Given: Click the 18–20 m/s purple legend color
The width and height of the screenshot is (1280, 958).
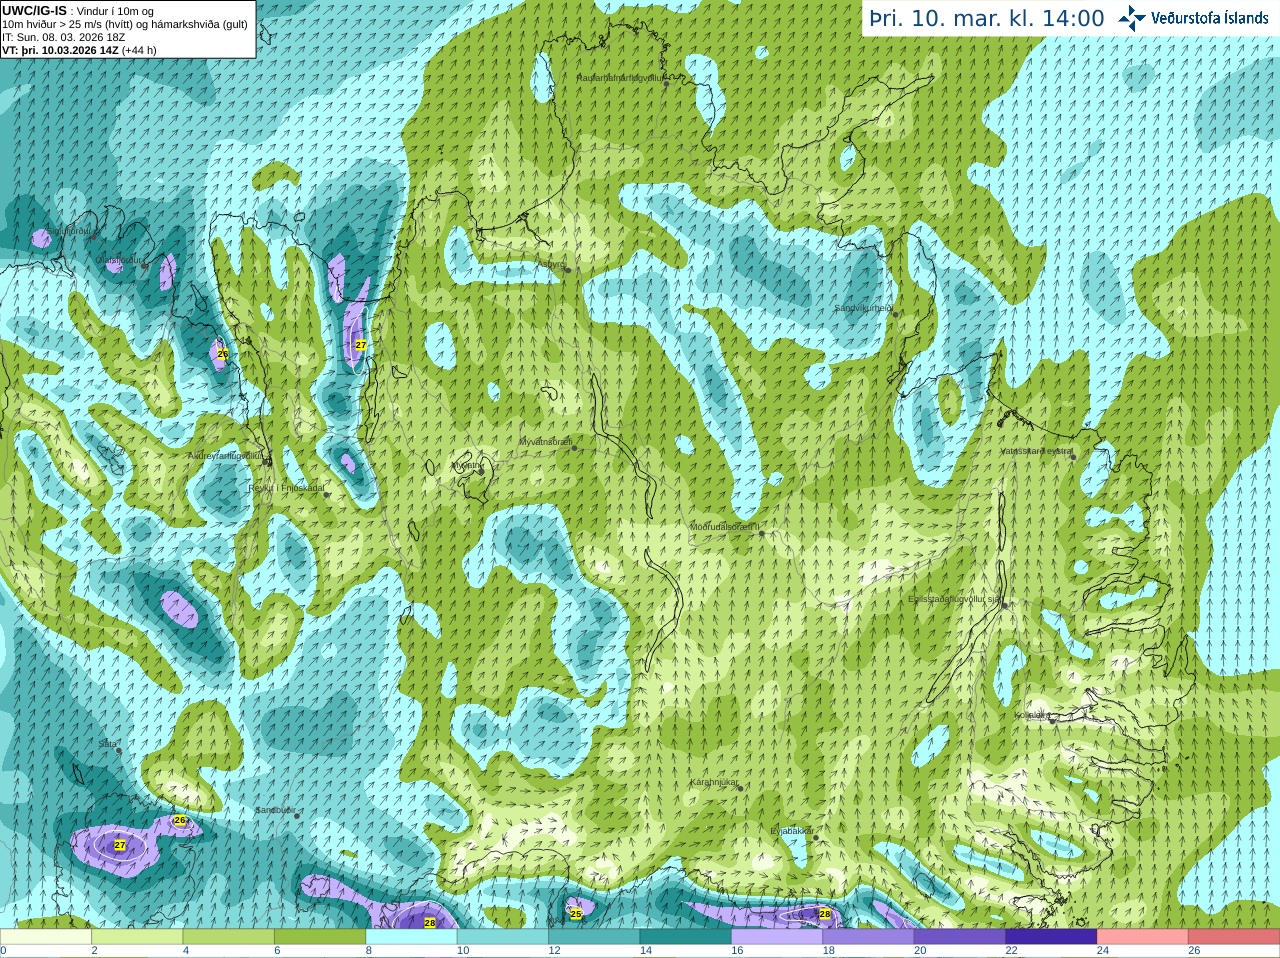Looking at the screenshot, I should coord(868,937).
